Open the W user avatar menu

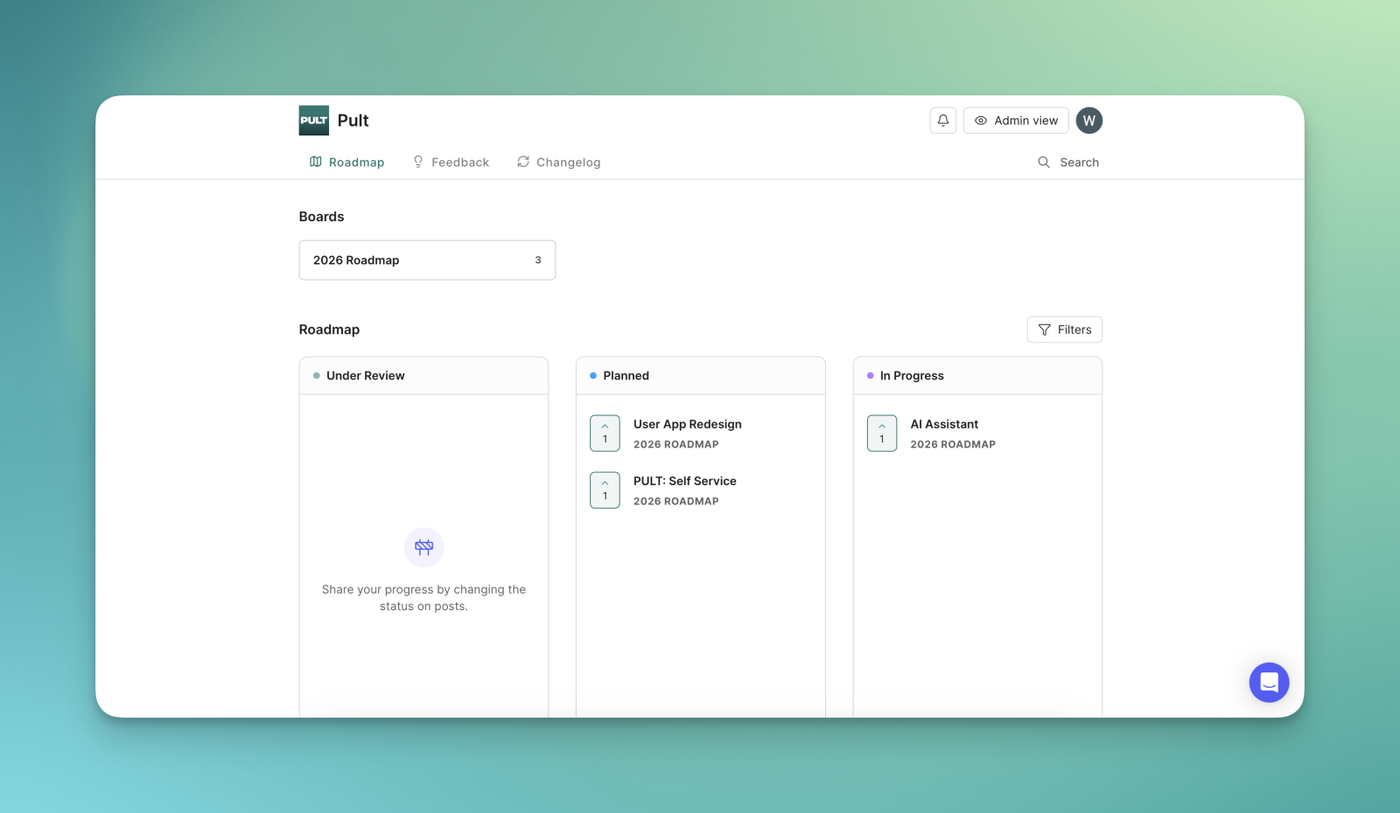point(1089,120)
